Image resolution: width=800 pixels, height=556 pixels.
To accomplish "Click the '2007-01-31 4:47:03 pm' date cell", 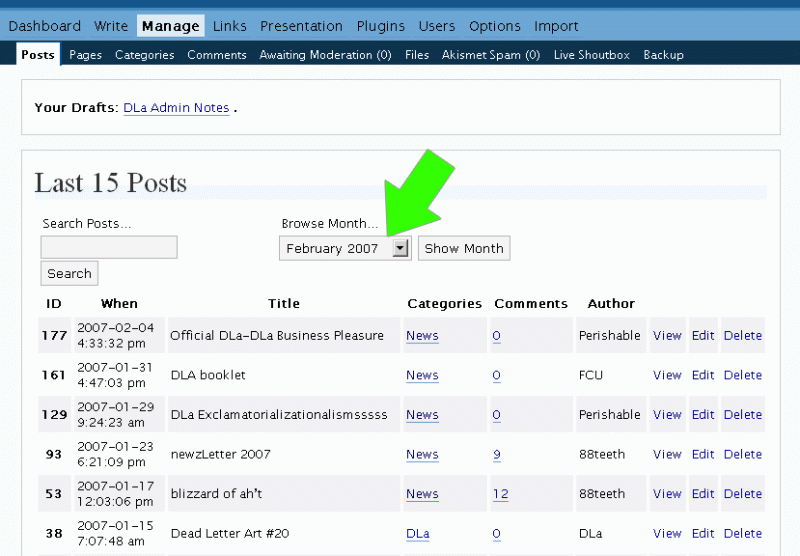I will (x=119, y=375).
